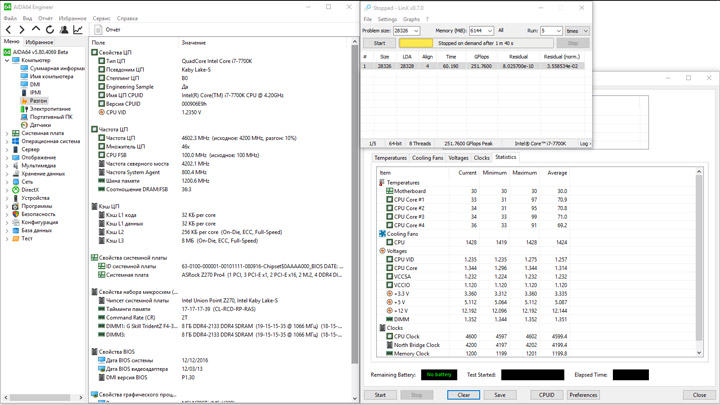Switch to the Clocks tab
This screenshot has height=405, width=720.
tap(481, 158)
